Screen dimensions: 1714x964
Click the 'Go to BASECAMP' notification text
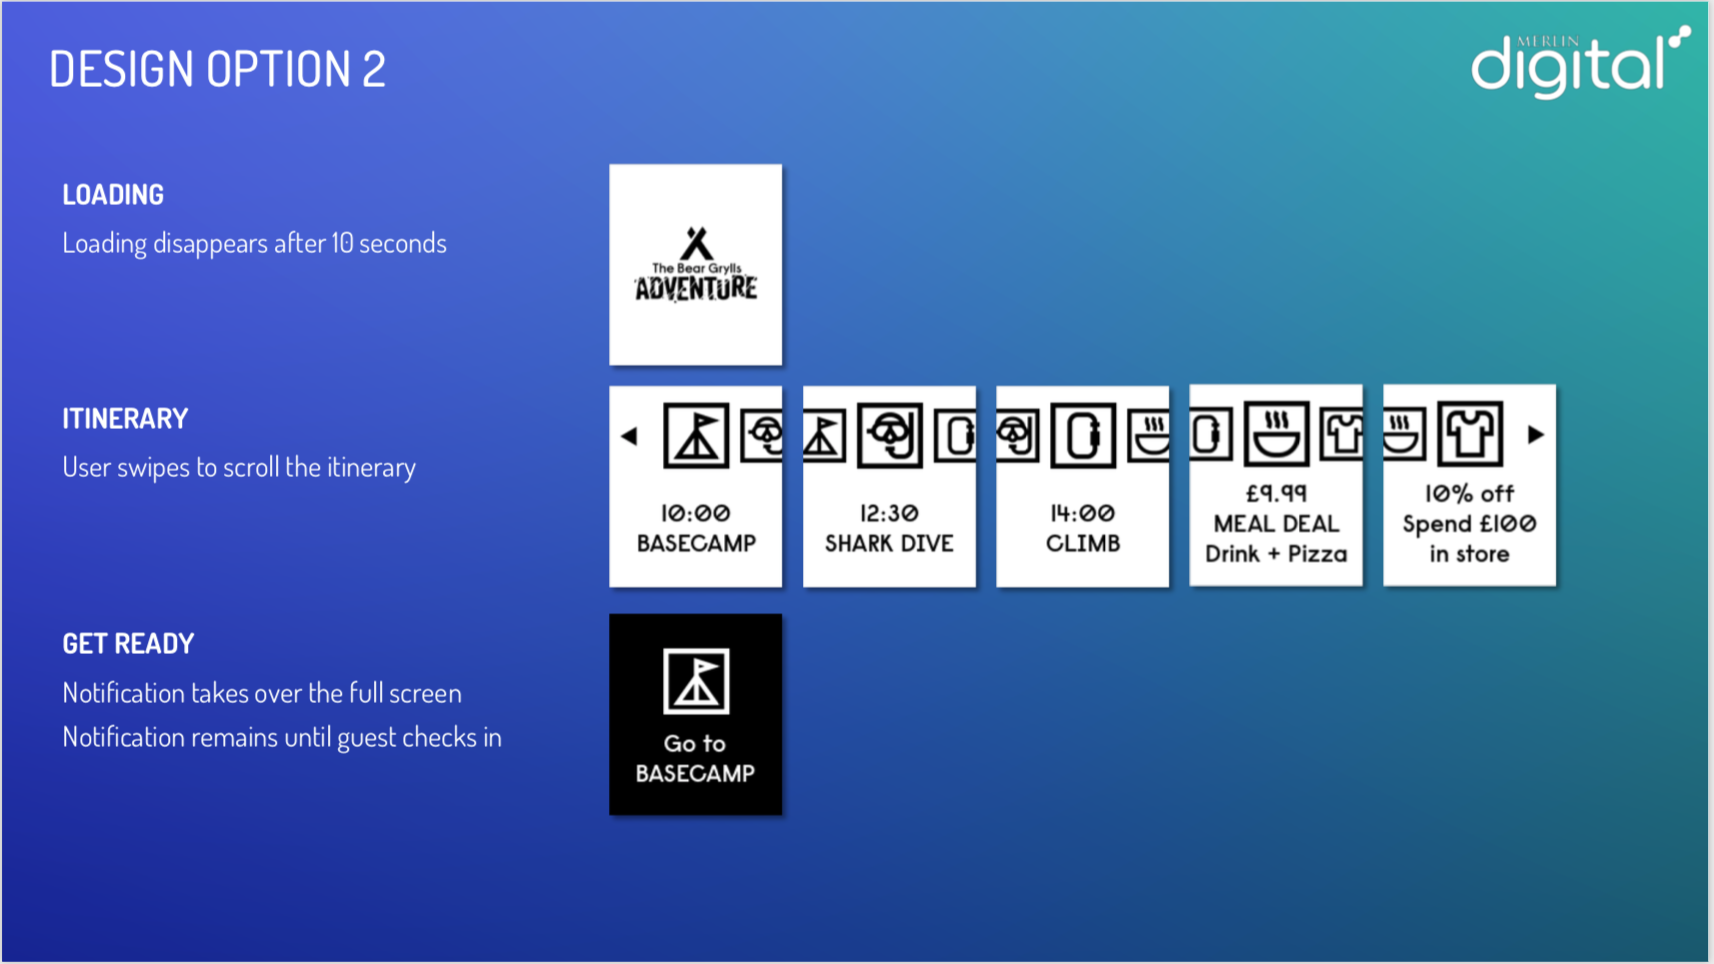pyautogui.click(x=695, y=758)
